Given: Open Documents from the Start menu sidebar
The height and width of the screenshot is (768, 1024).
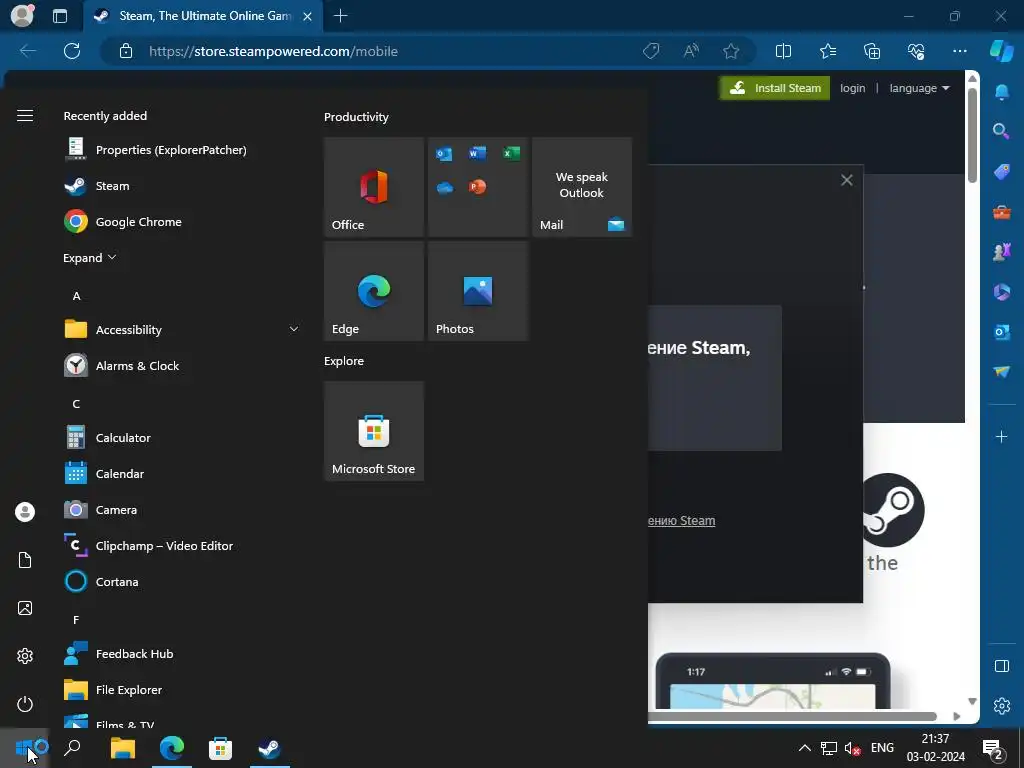Looking at the screenshot, I should point(25,560).
